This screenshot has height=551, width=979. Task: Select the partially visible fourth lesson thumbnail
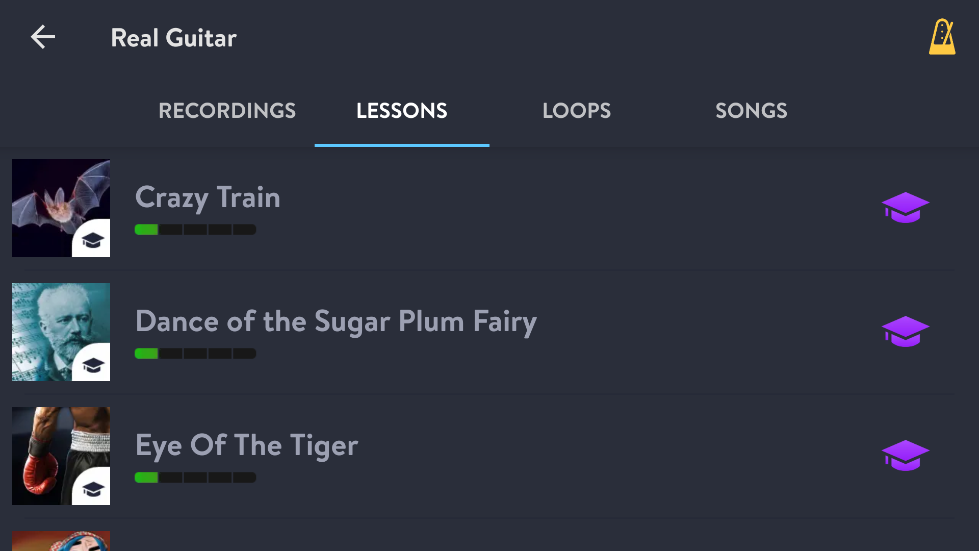[x=61, y=541]
